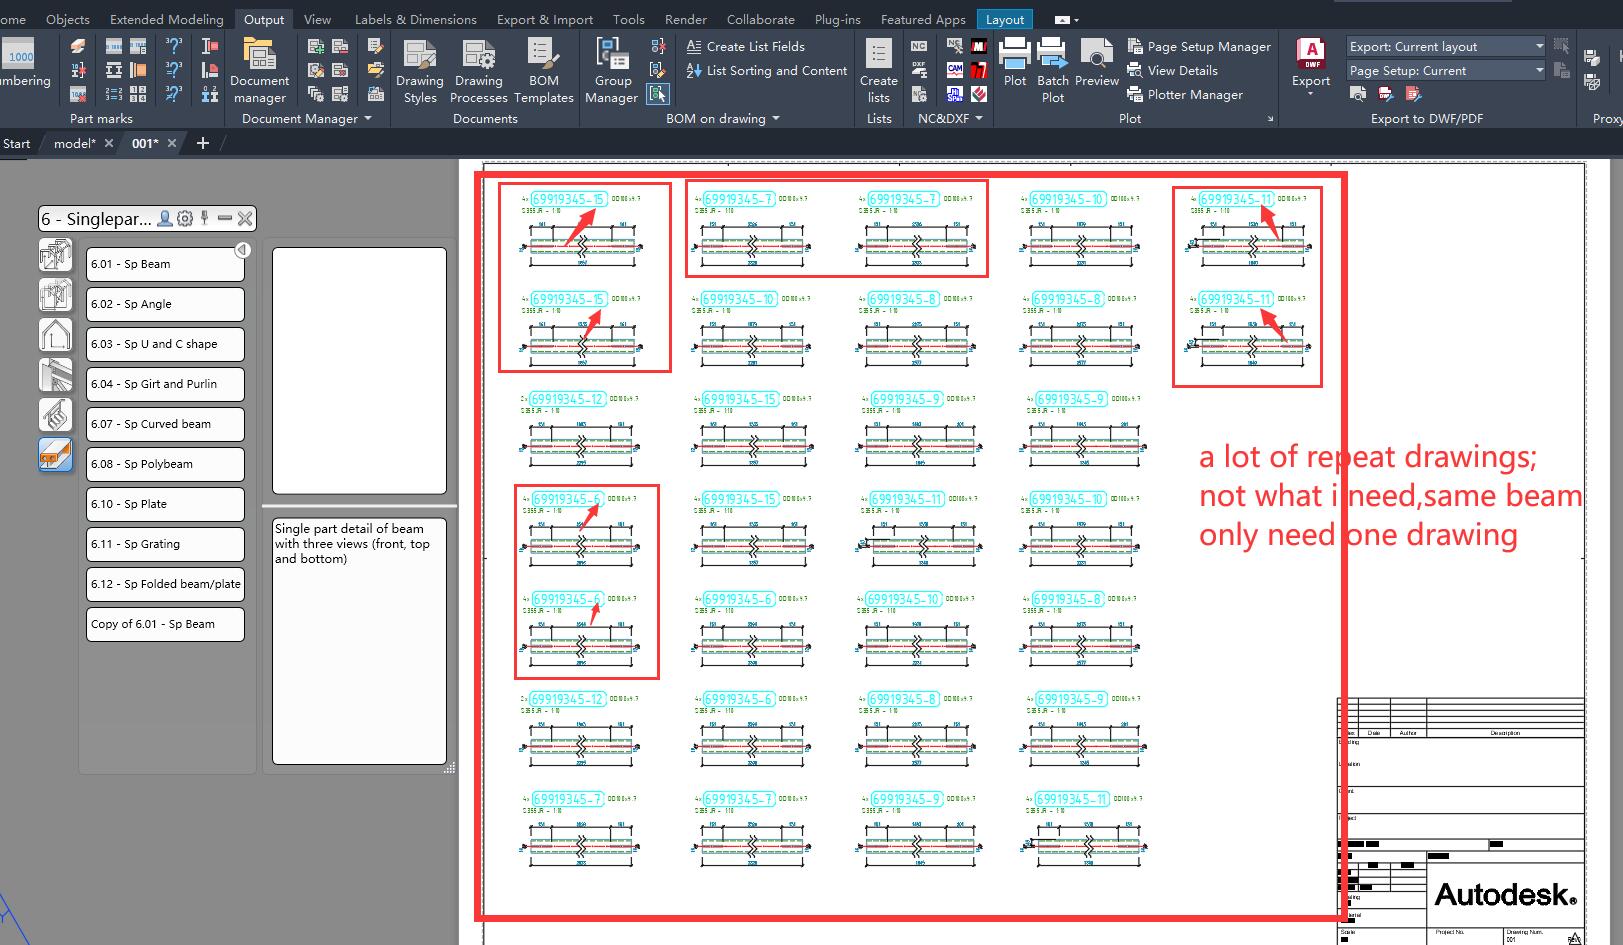Image resolution: width=1623 pixels, height=945 pixels.
Task: Open the Page Setup: Current dropdown
Action: pos(1446,70)
